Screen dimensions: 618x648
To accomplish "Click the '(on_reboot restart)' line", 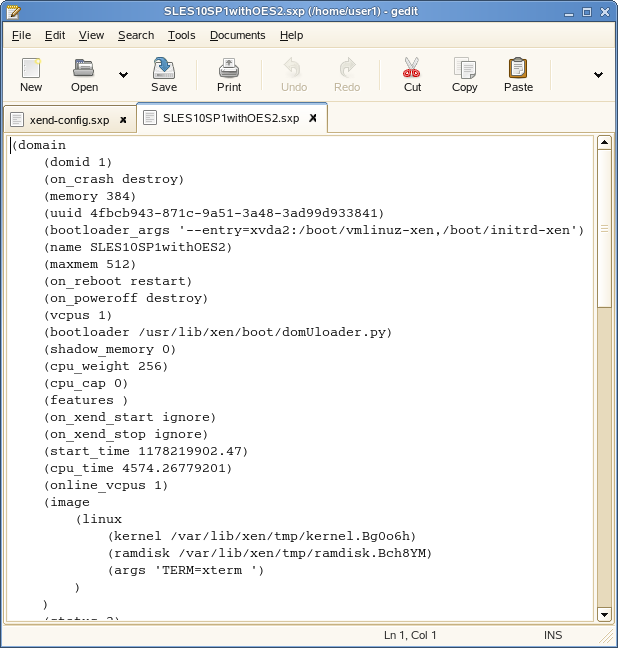I will [x=118, y=281].
